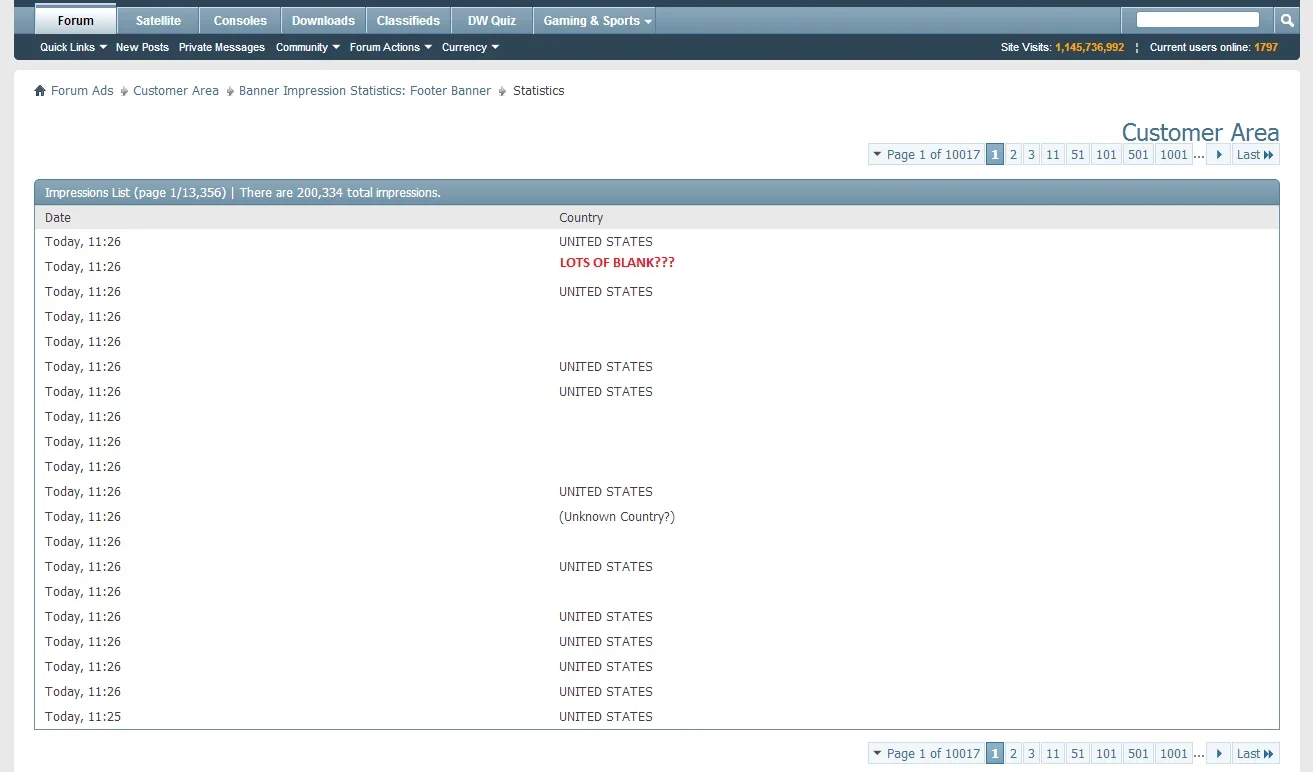Open New Posts link
Screen dimensions: 1313x772
pos(142,47)
